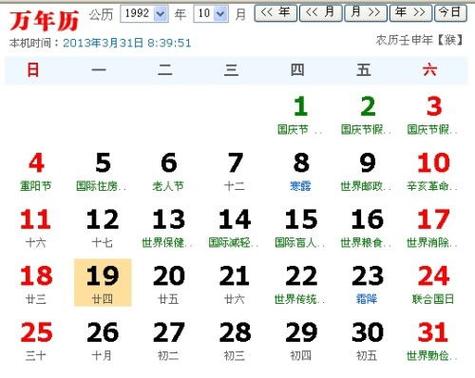
Task: Select October 29 初四
Action: coord(300,341)
